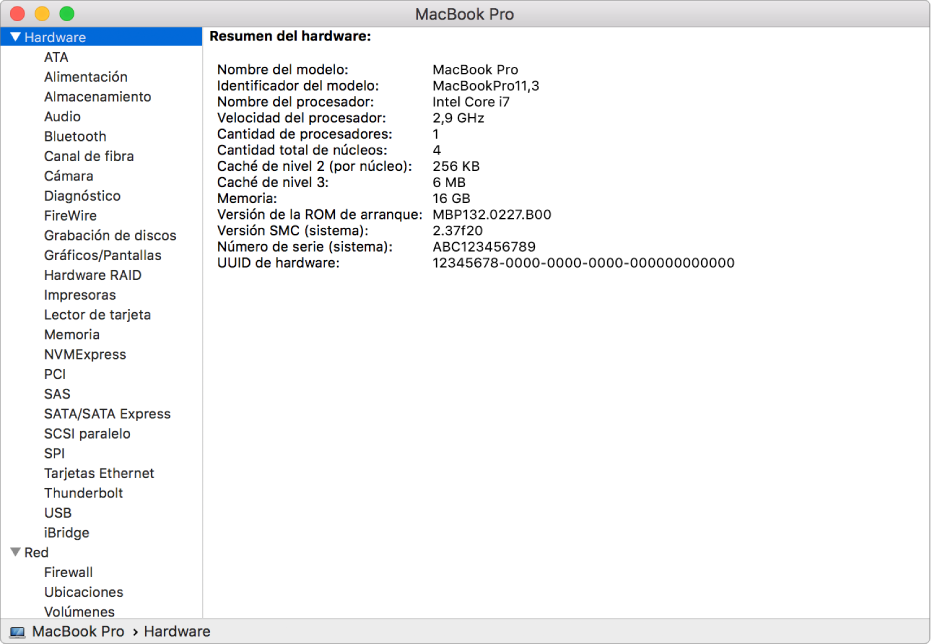Open the NVMExpress category
This screenshot has height=644, width=931.
click(85, 354)
